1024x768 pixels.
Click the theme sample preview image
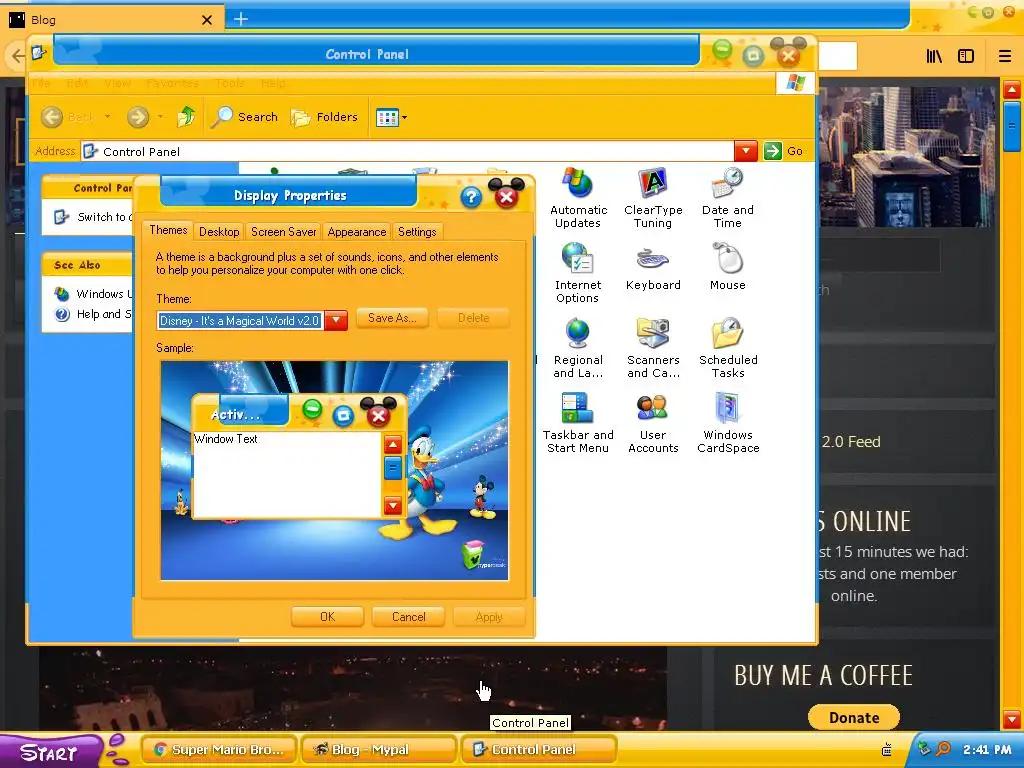click(x=334, y=470)
